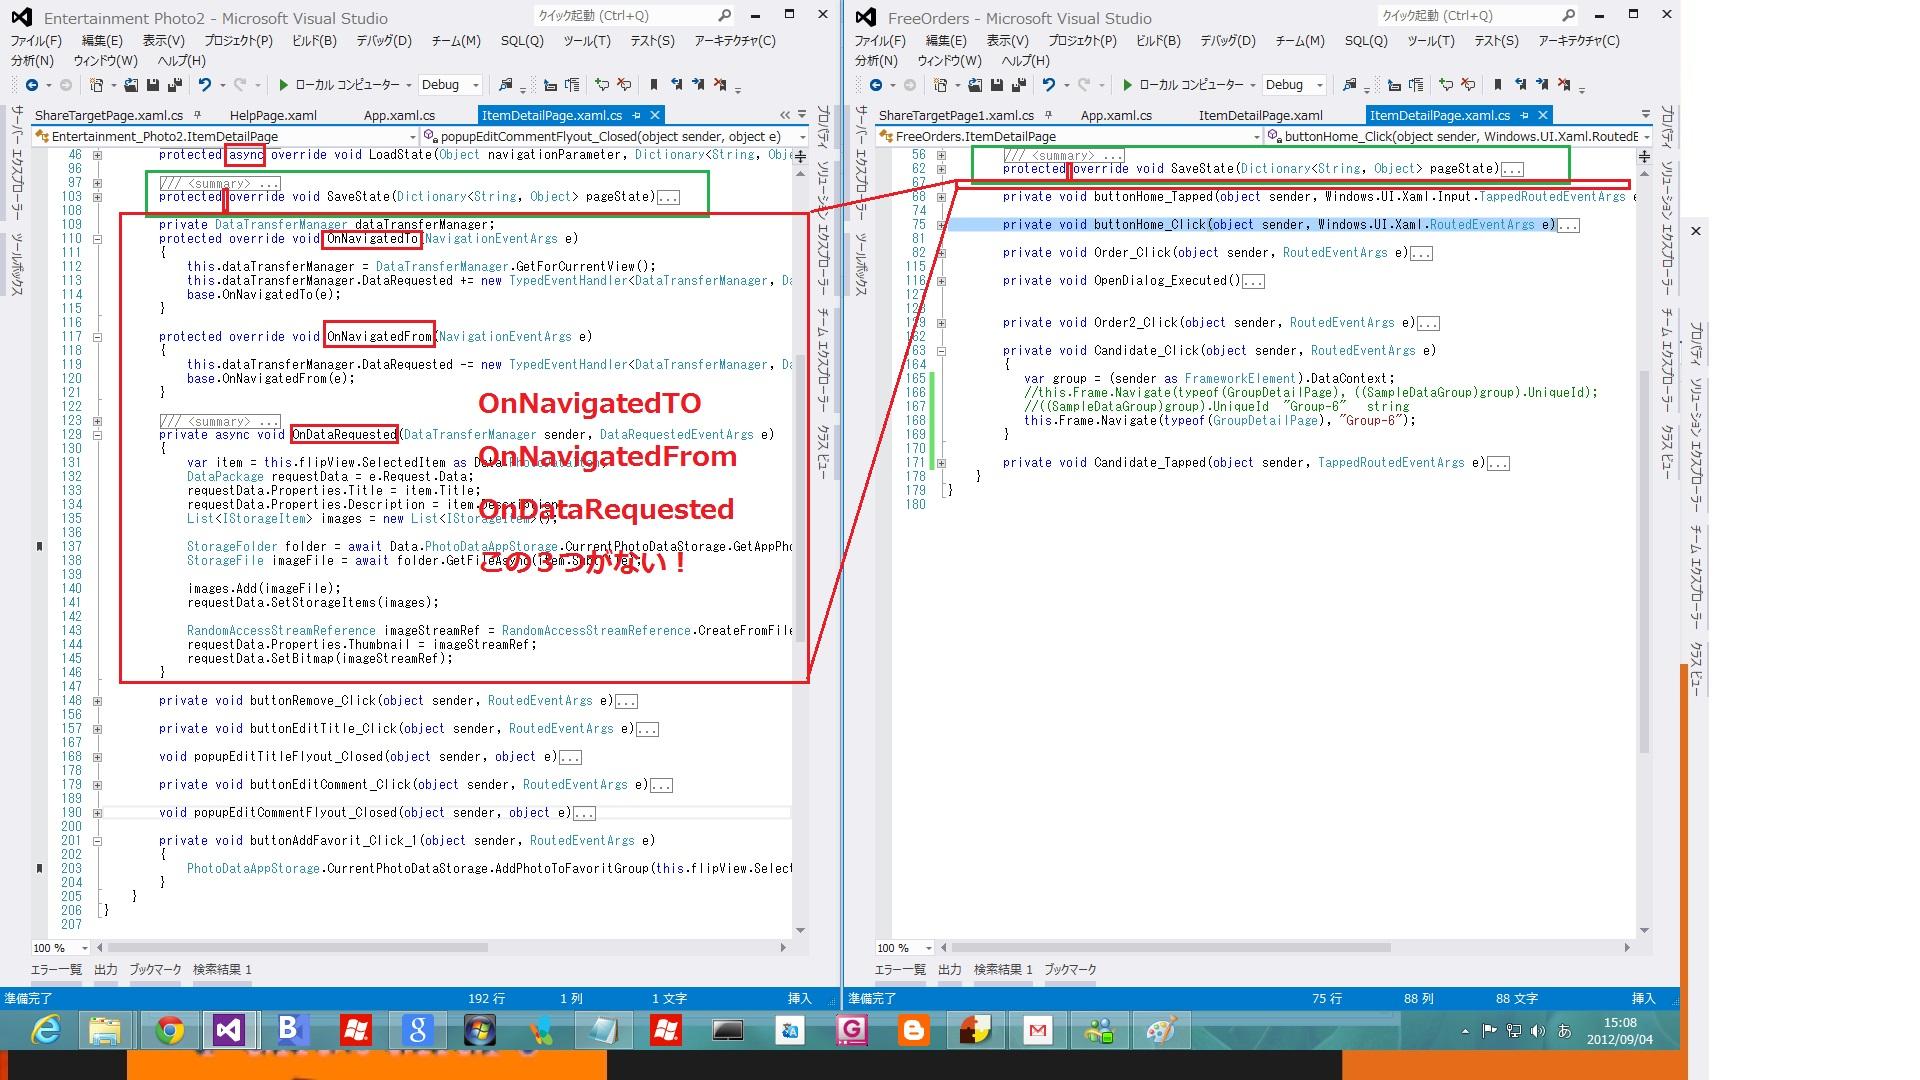Collapse Candidate_Click method outlining box
Viewport: 1920px width, 1080px height.
(x=941, y=351)
